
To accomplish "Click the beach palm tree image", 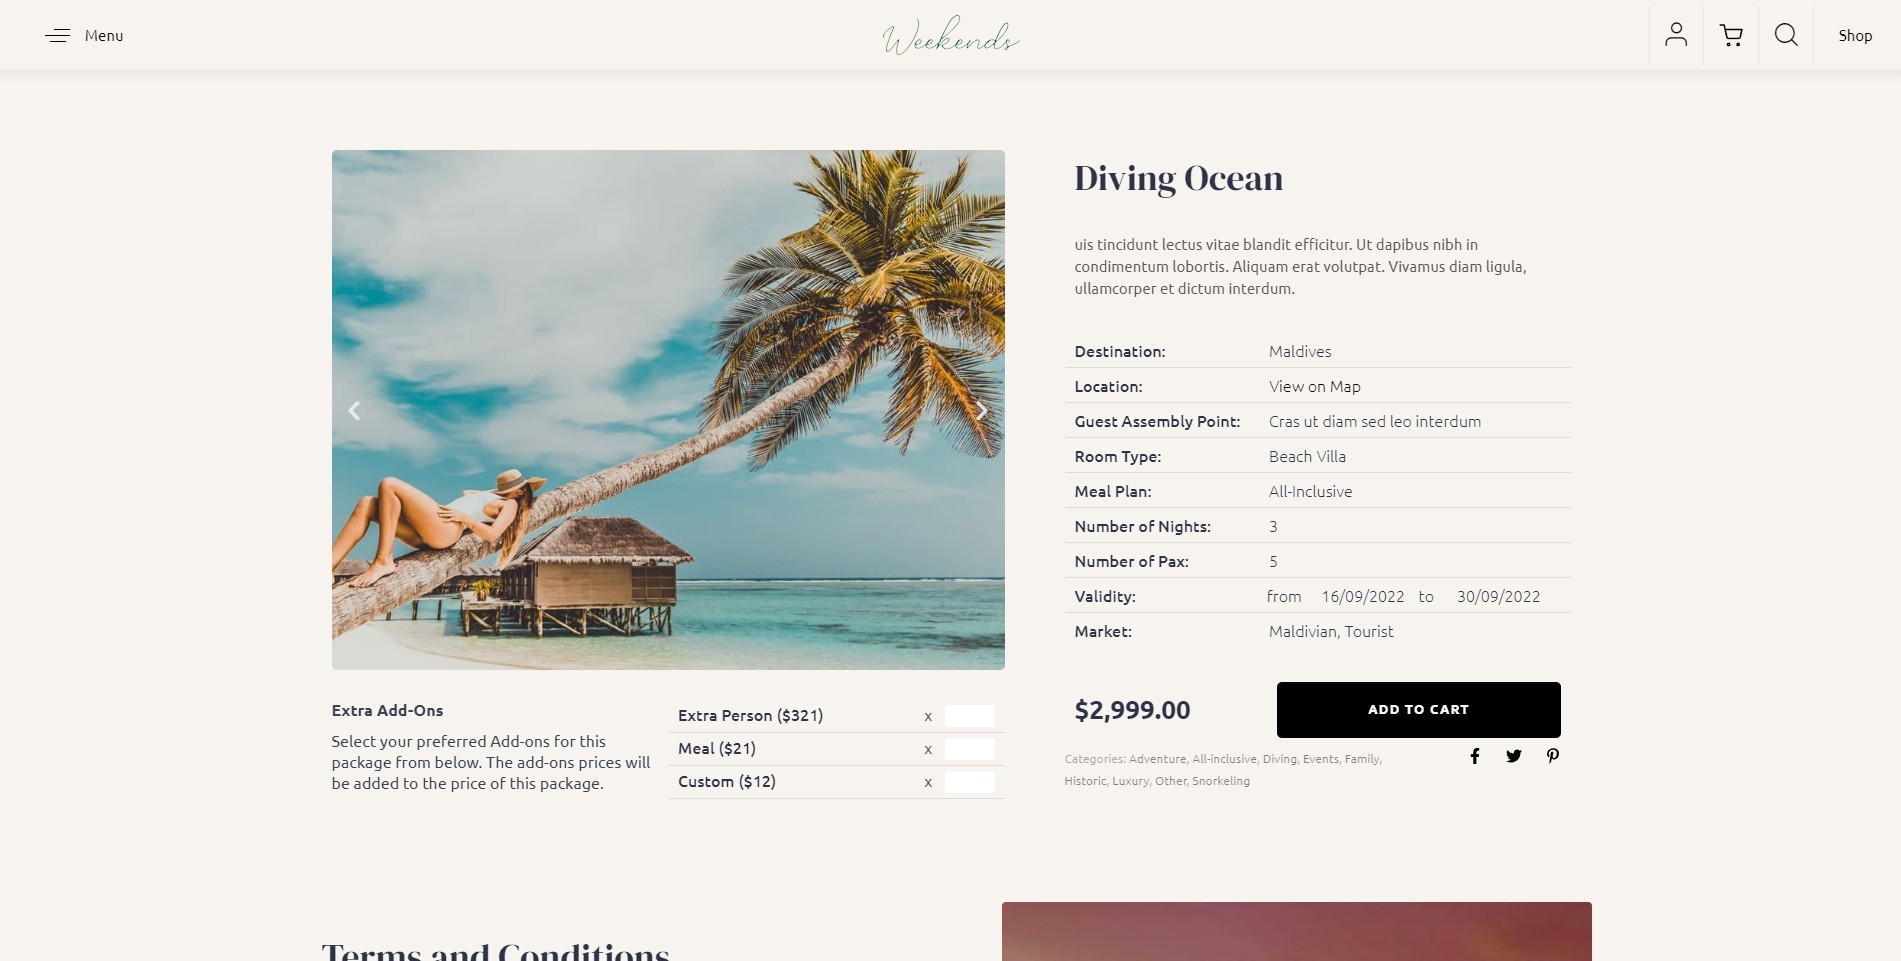I will pyautogui.click(x=668, y=410).
